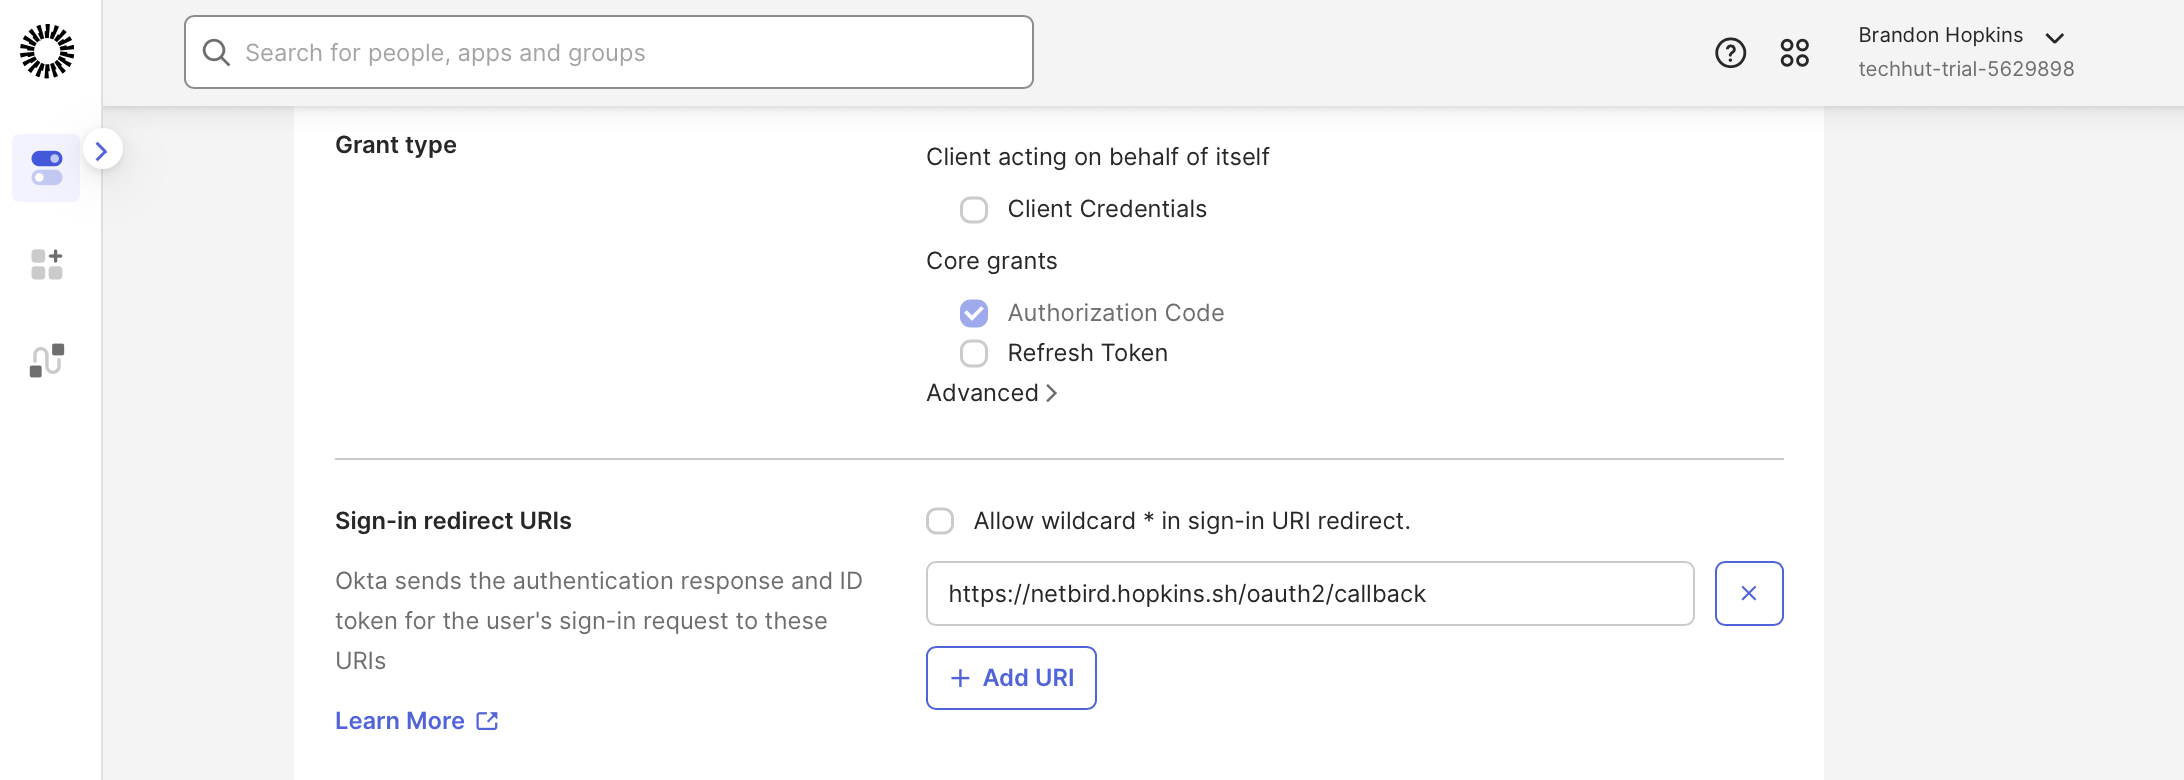This screenshot has width=2184, height=780.
Task: Open the four-circle apps launcher icon
Action: [x=1794, y=53]
